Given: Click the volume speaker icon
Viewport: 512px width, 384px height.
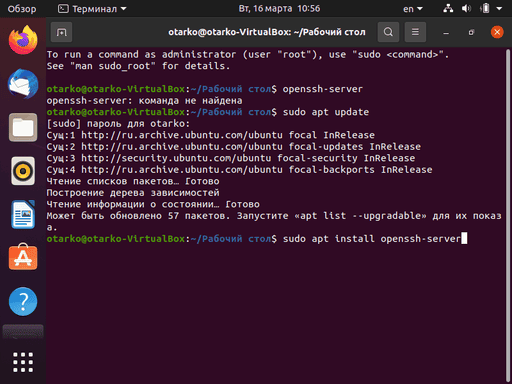Looking at the screenshot, I should pos(466,8).
